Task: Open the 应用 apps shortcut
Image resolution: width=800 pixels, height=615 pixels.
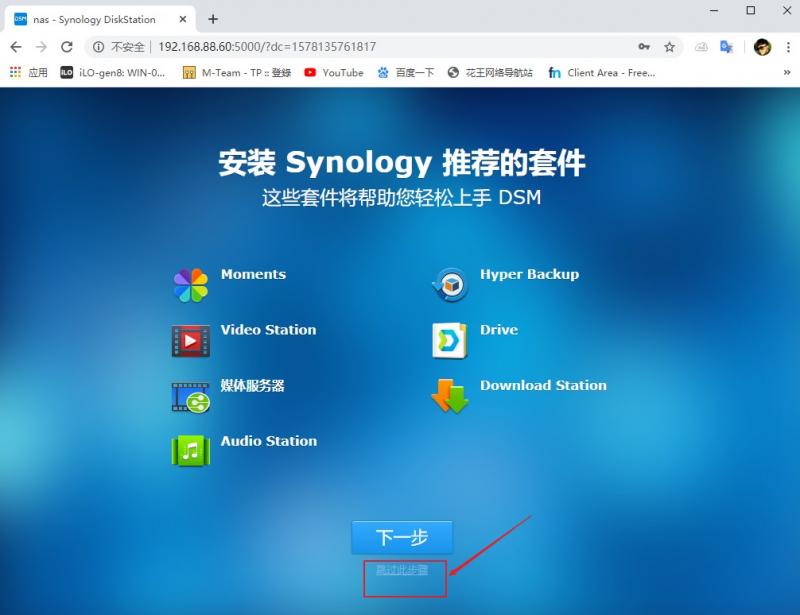Action: [29, 72]
